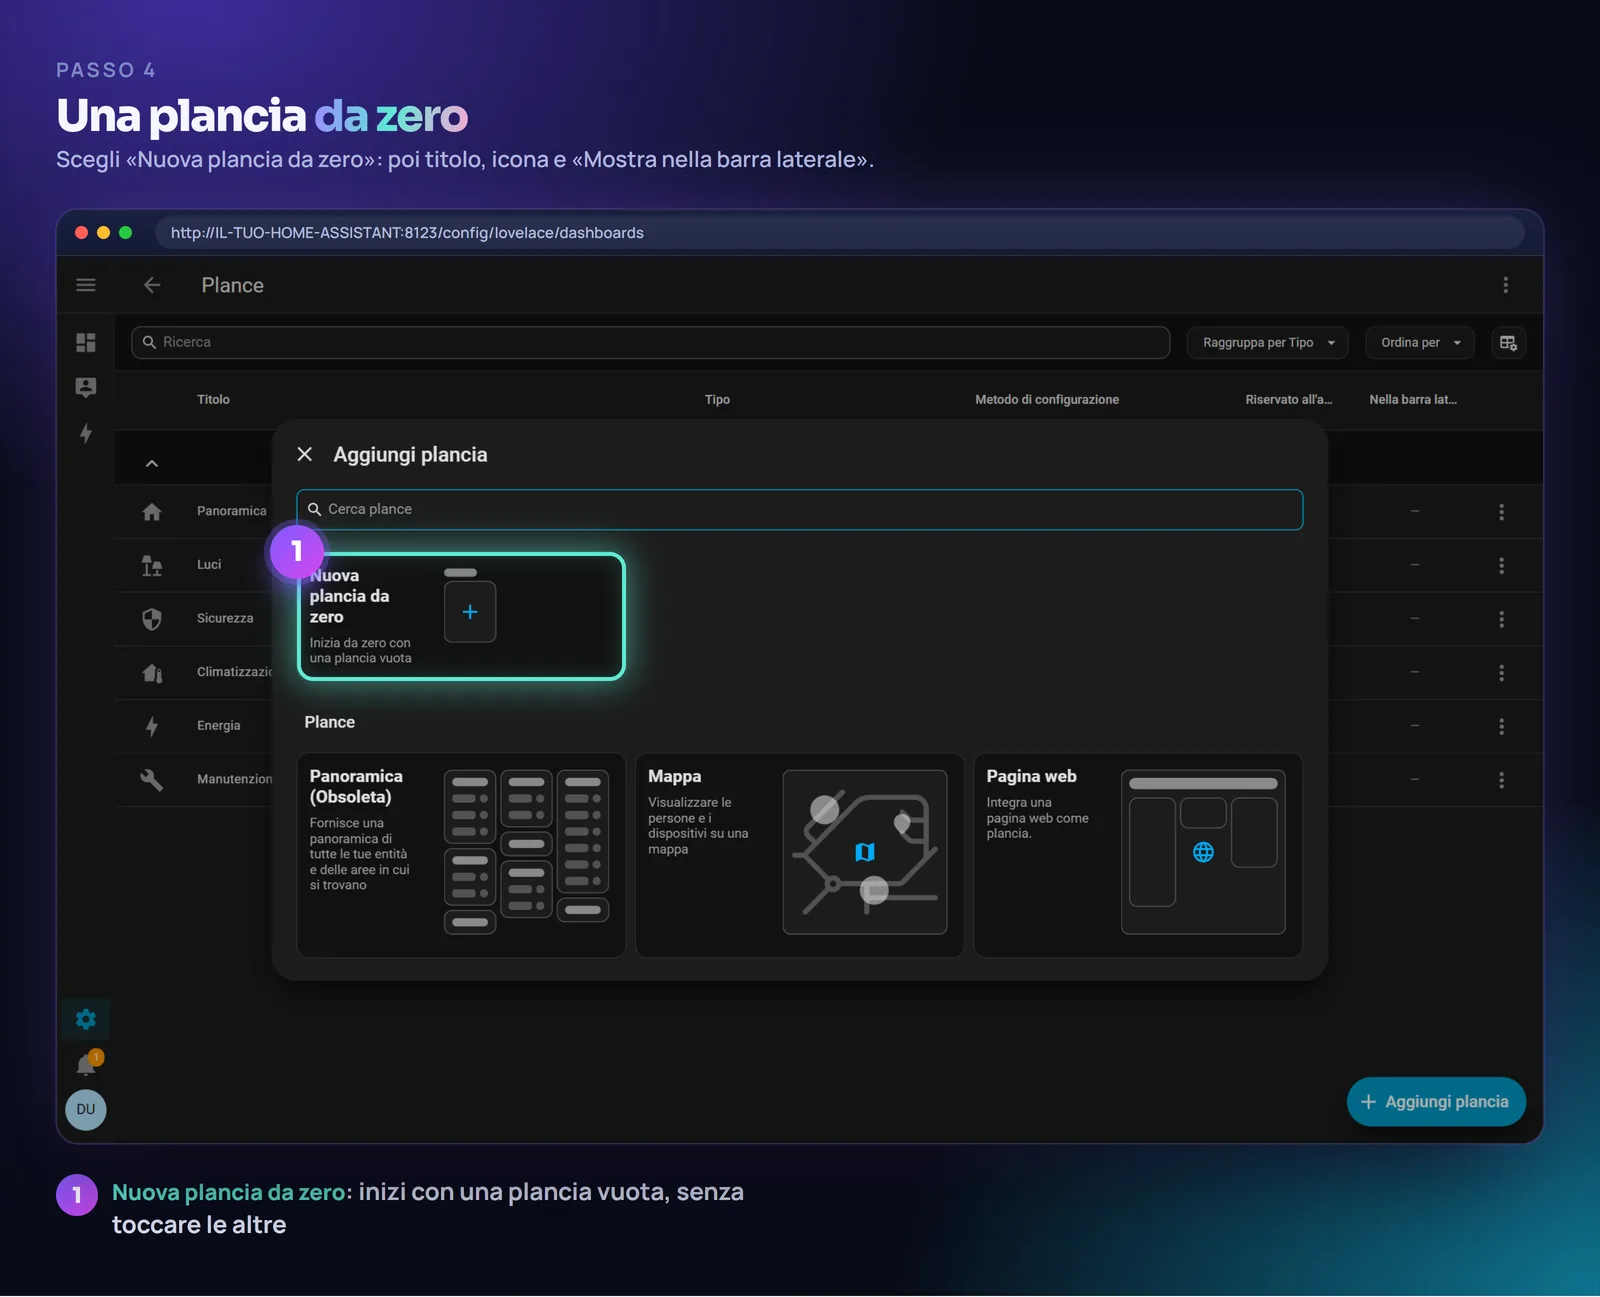Viewport: 1600px width, 1297px height.
Task: Sort by Nella barra lat... column header
Action: [x=1413, y=399]
